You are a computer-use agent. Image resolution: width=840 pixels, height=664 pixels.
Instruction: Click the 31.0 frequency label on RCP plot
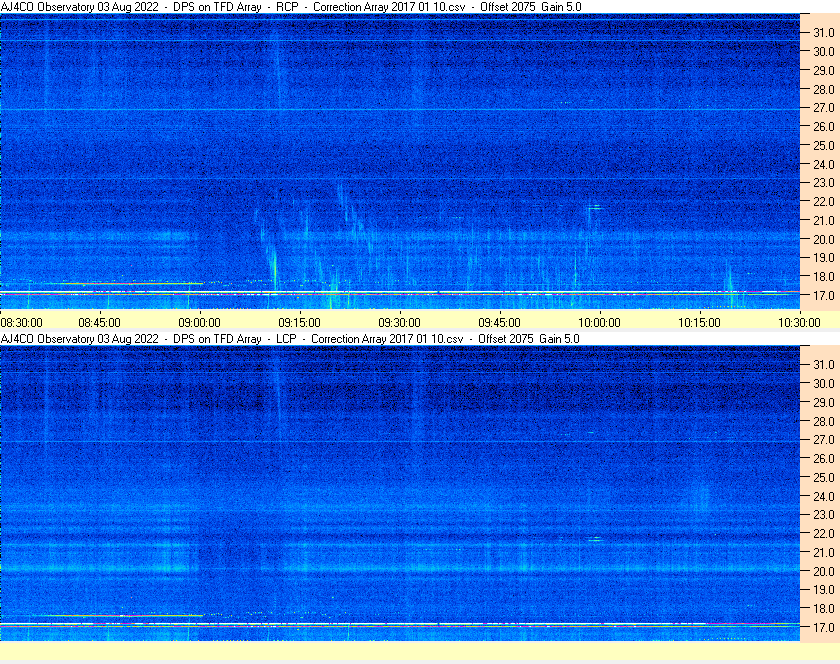824,33
